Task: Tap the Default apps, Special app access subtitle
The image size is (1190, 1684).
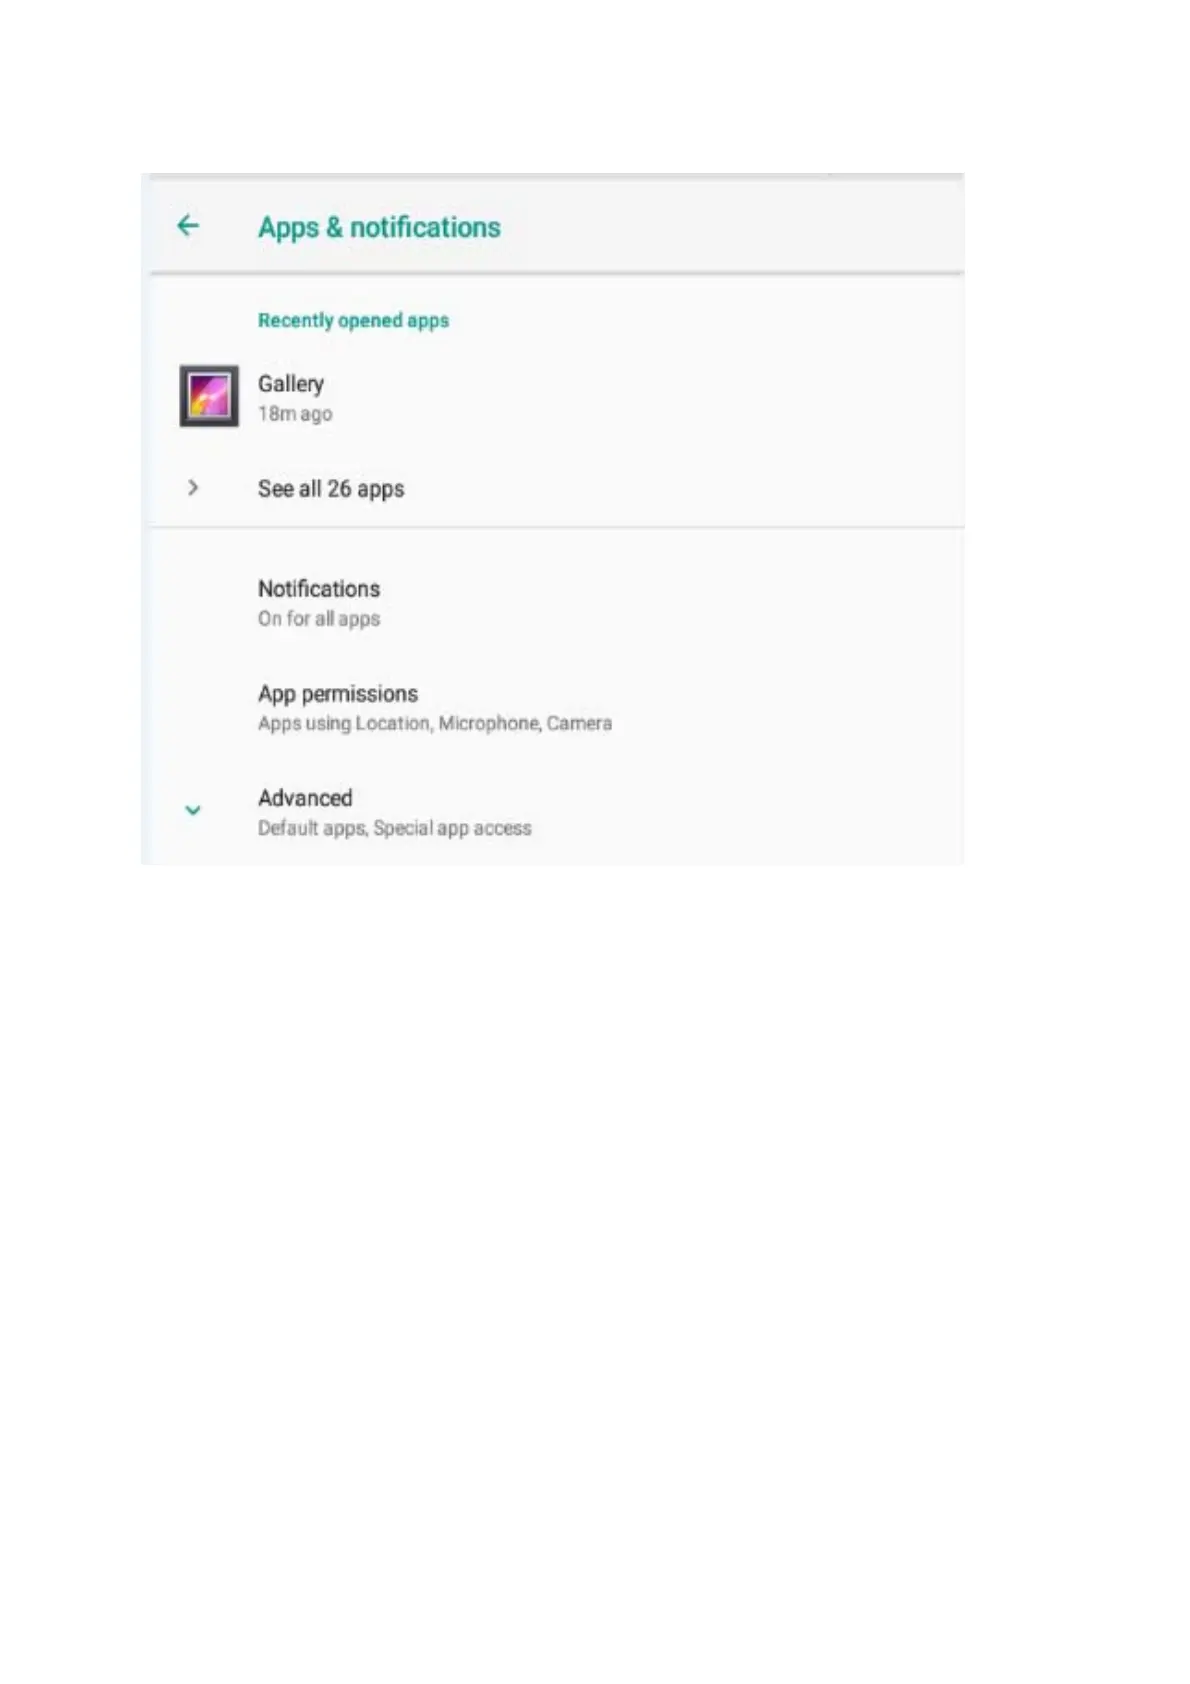Action: pos(395,828)
